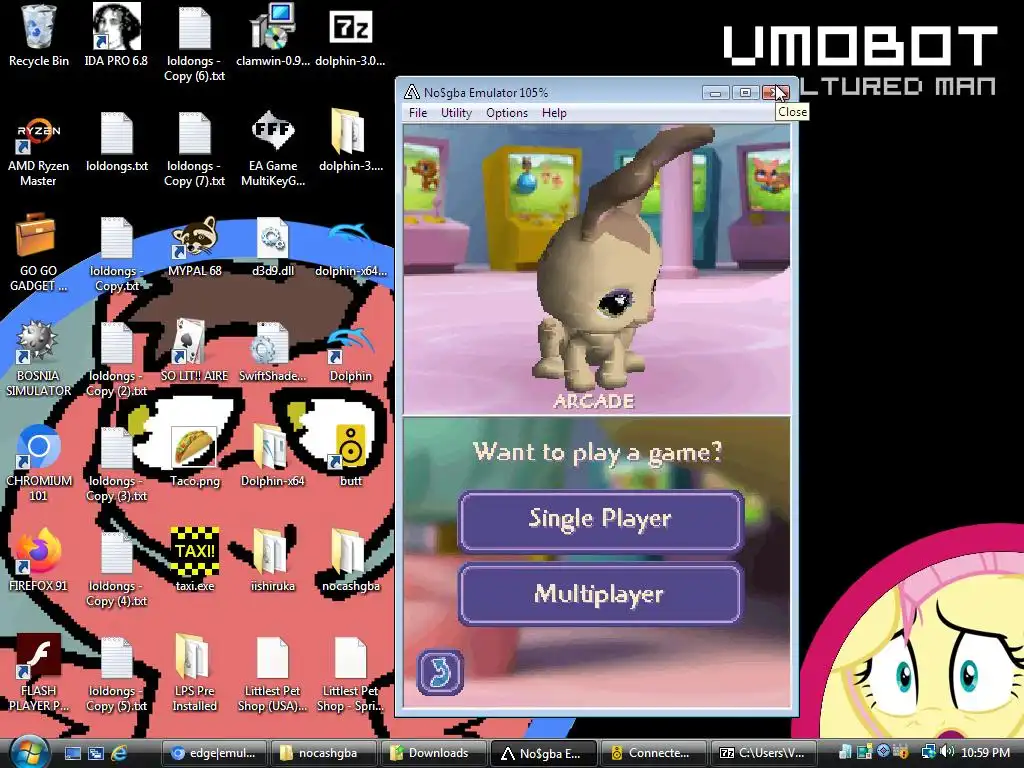The image size is (1024, 768).
Task: Open the Windows Start menu
Action: 29,752
